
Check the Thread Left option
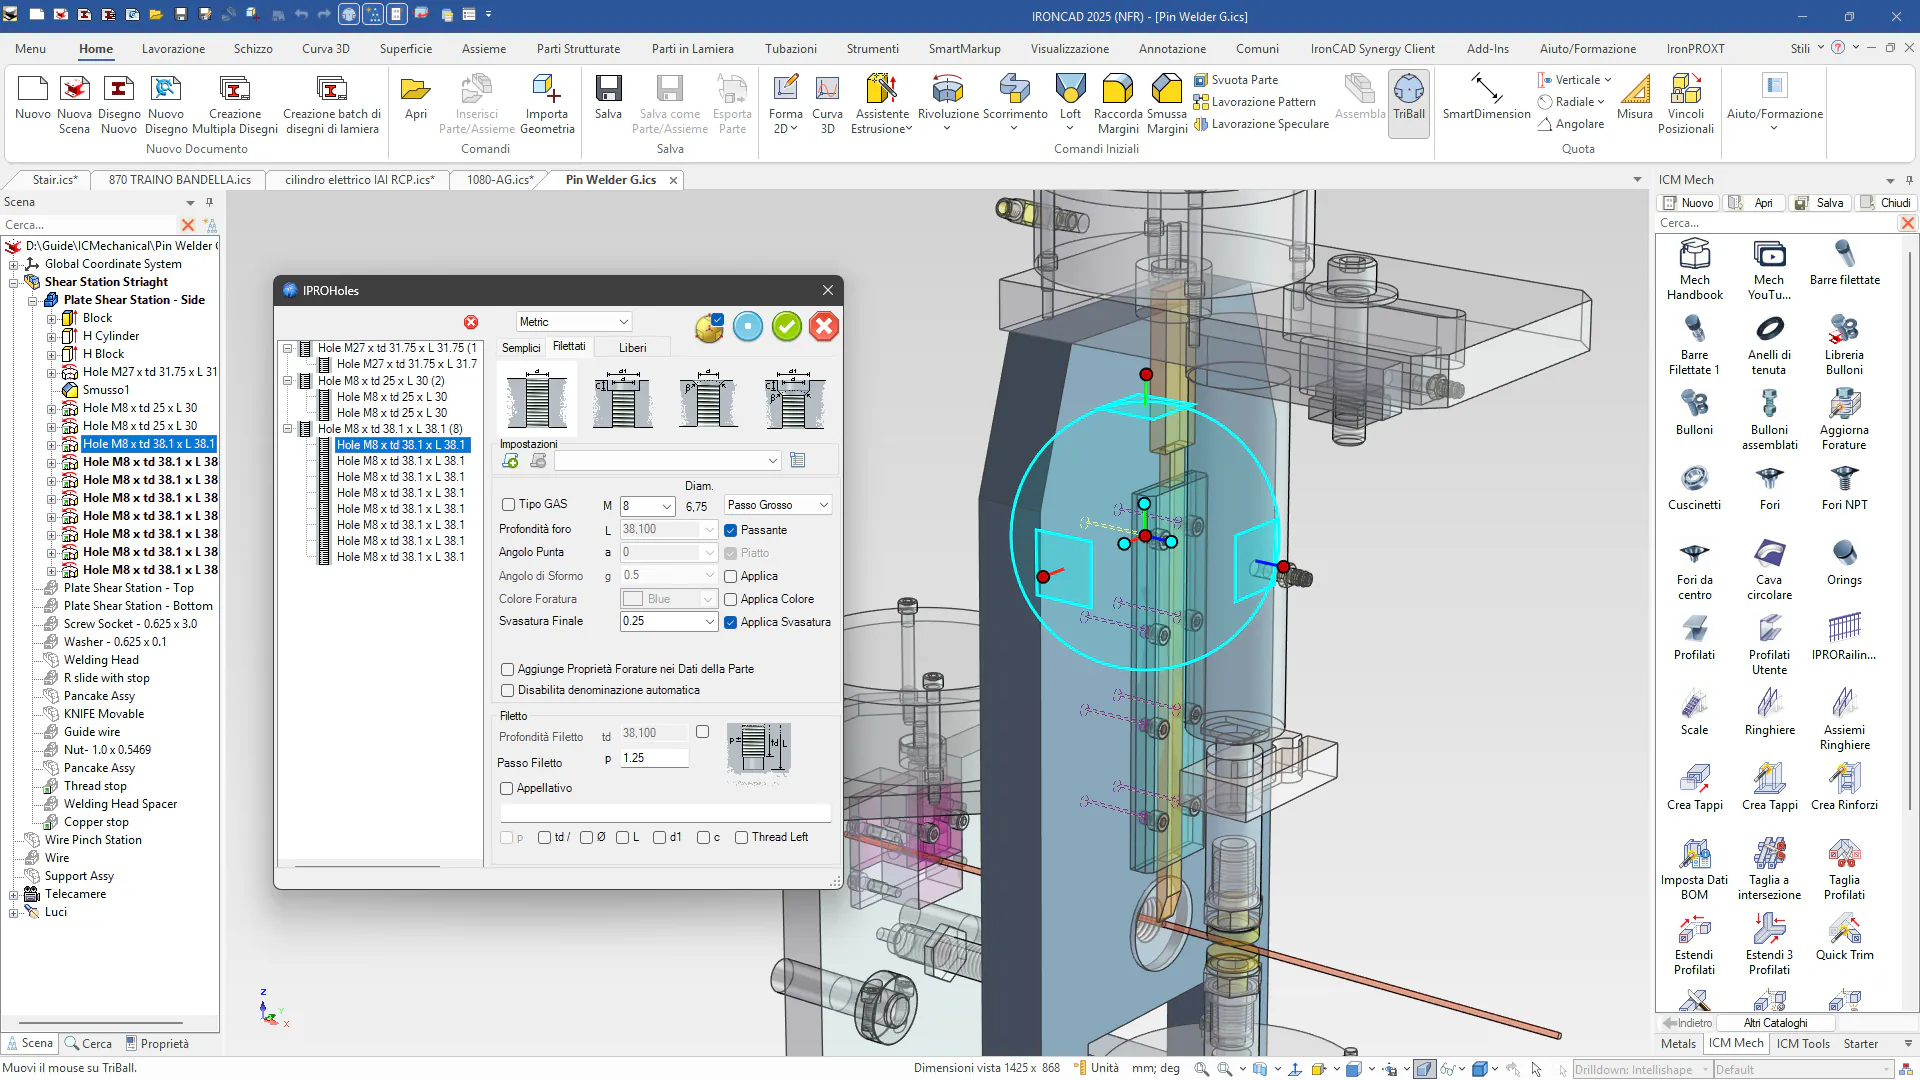pos(741,838)
